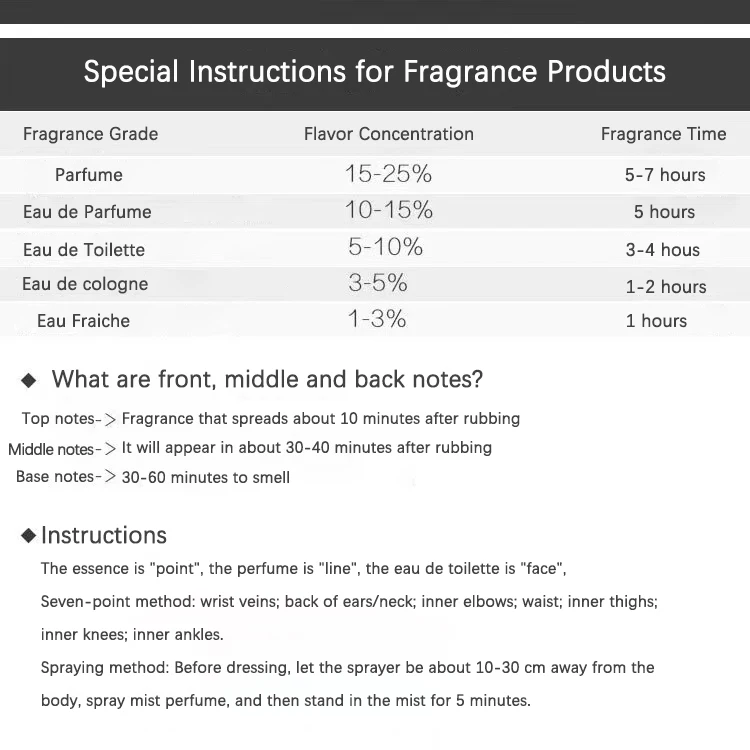Click the 5-7 hours fragrance time
Image resolution: width=750 pixels, height=750 pixels.
coord(665,175)
